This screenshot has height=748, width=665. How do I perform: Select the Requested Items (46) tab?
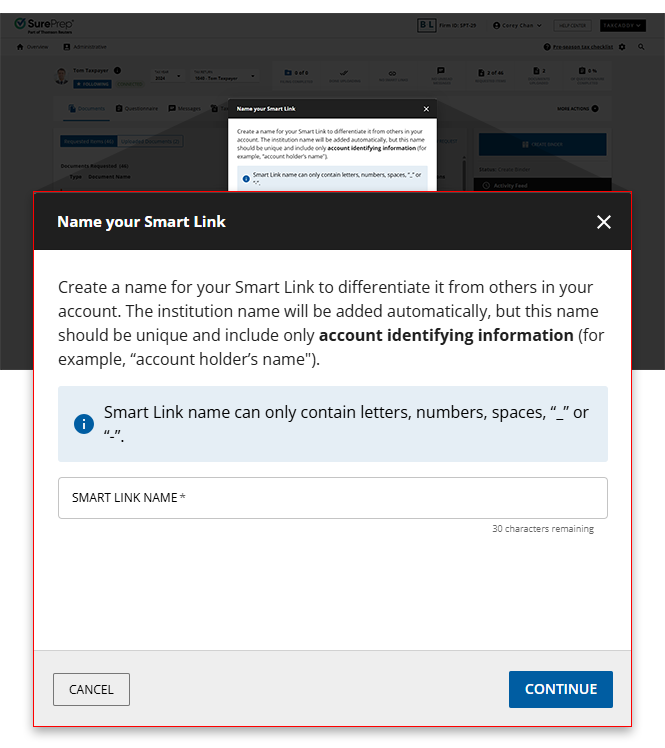[x=89, y=141]
